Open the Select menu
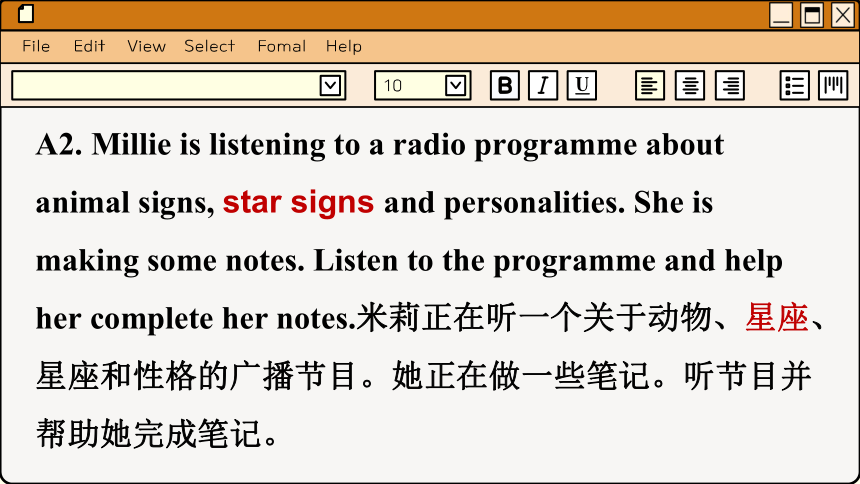This screenshot has height=484, width=860. click(210, 46)
